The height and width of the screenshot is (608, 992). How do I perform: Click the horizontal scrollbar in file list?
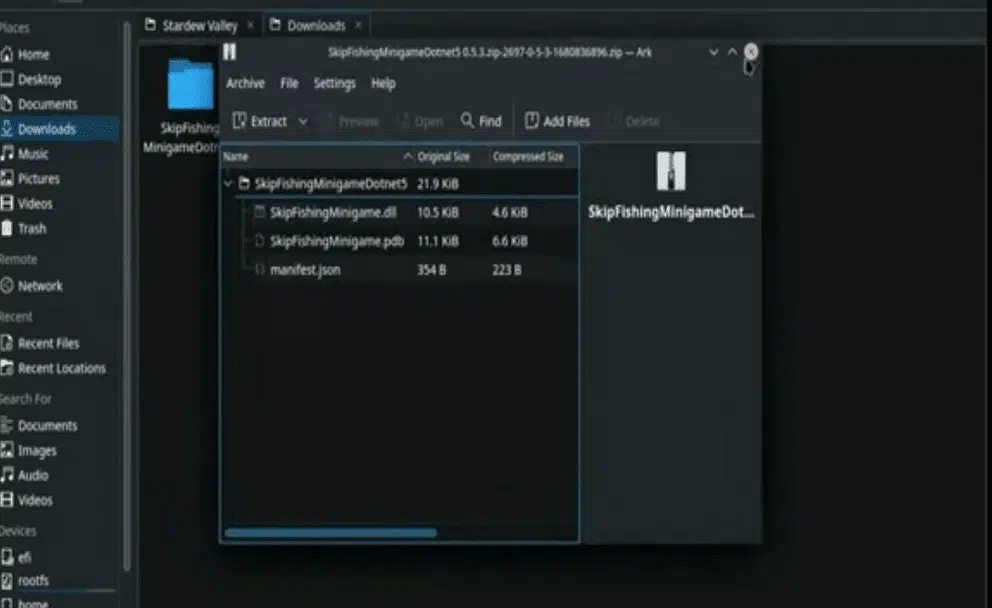coord(331,533)
